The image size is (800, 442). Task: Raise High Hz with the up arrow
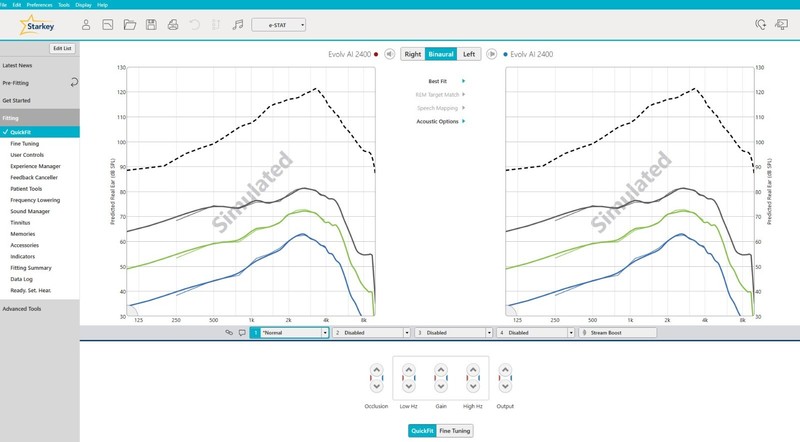473,370
